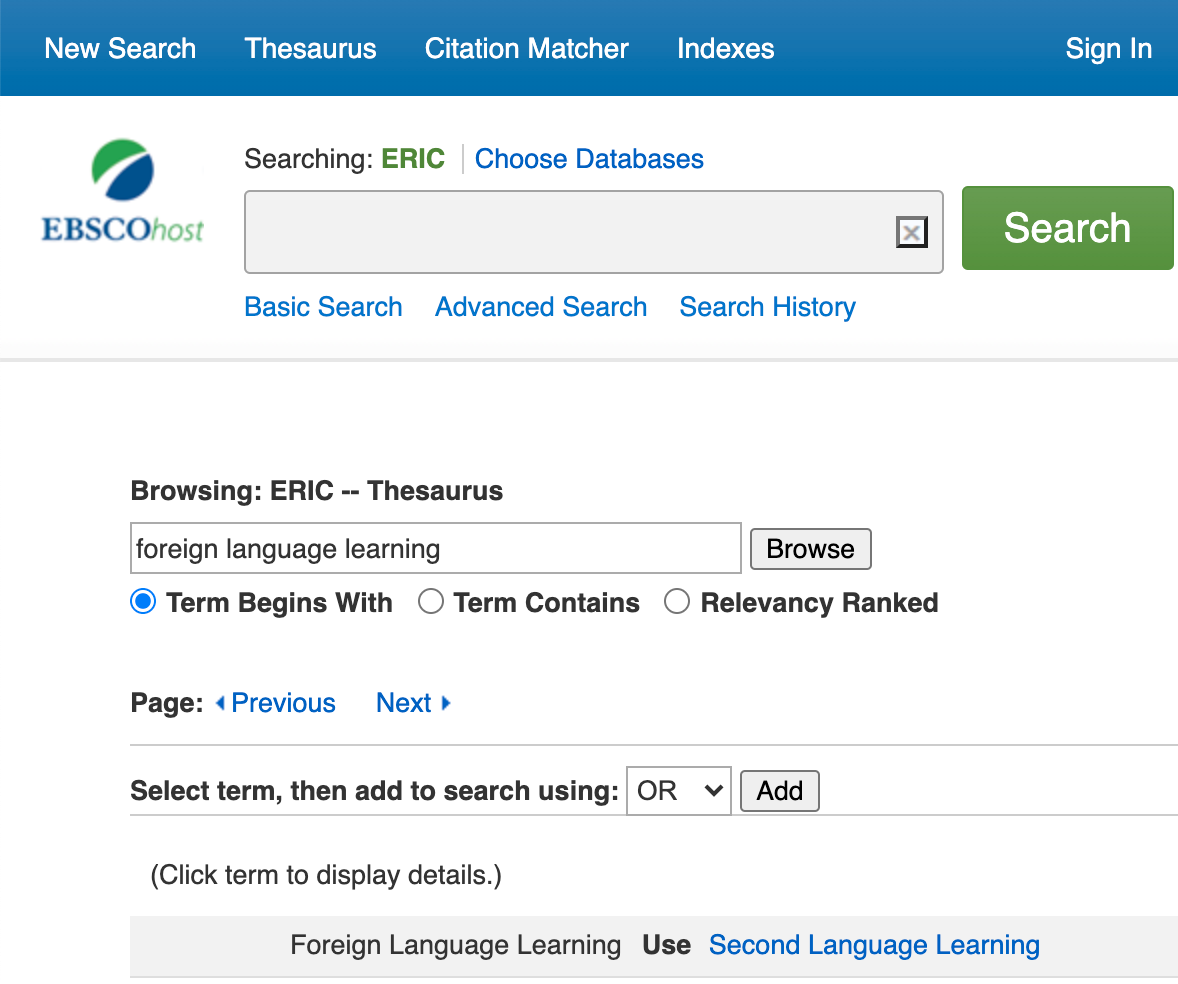Click the Browse button
1178x984 pixels.
click(x=810, y=549)
